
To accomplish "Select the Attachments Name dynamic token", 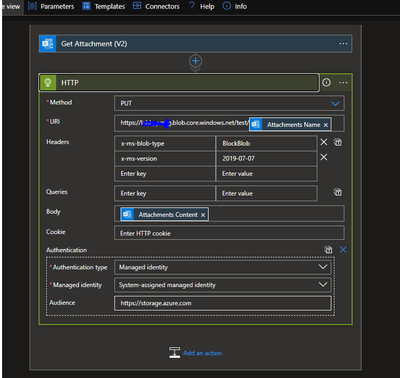I will pyautogui.click(x=290, y=124).
